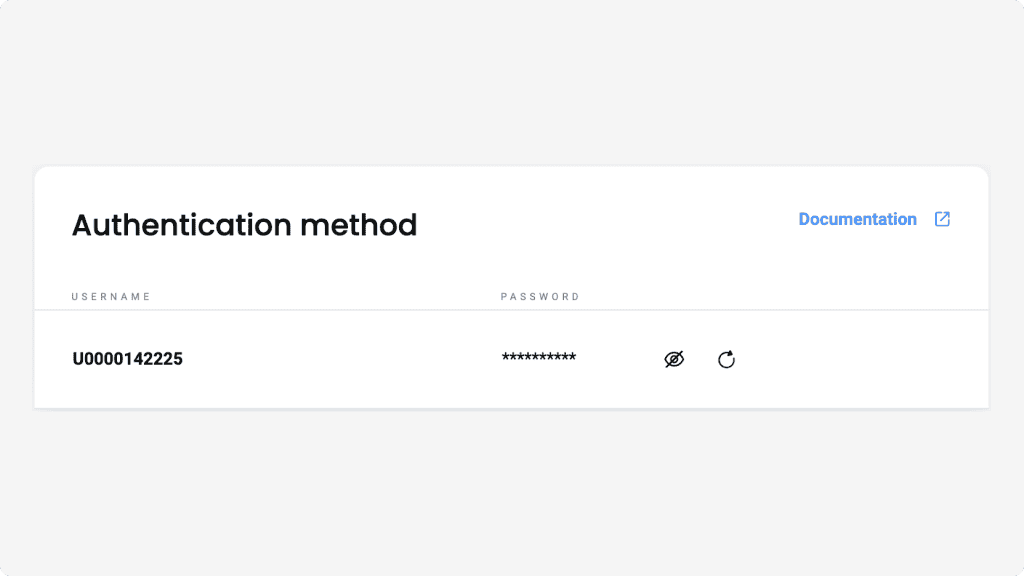The height and width of the screenshot is (576, 1024).
Task: Unmask the password field value
Action: point(675,359)
